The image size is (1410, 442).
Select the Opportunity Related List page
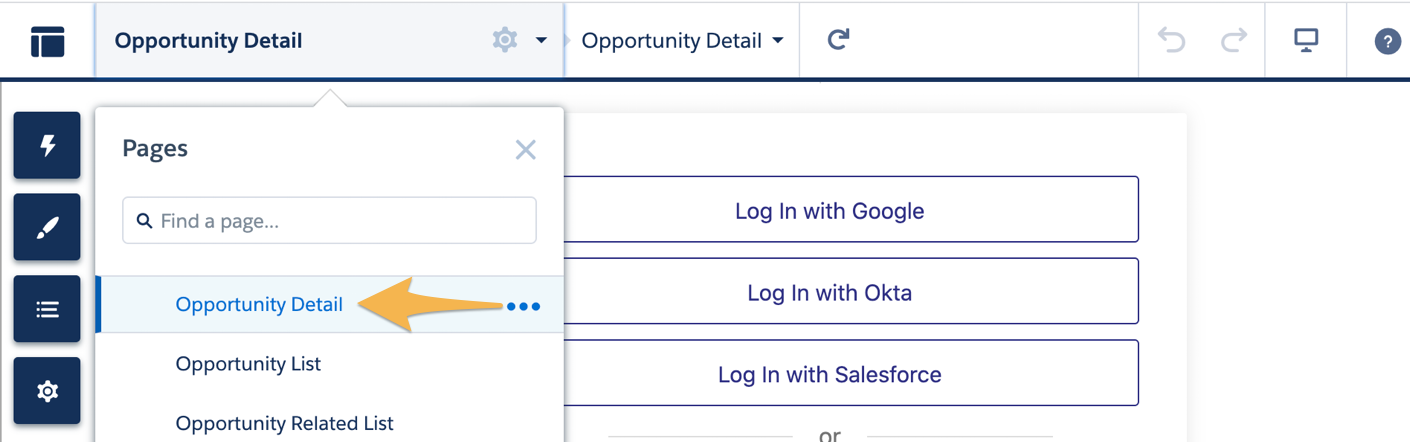click(284, 423)
